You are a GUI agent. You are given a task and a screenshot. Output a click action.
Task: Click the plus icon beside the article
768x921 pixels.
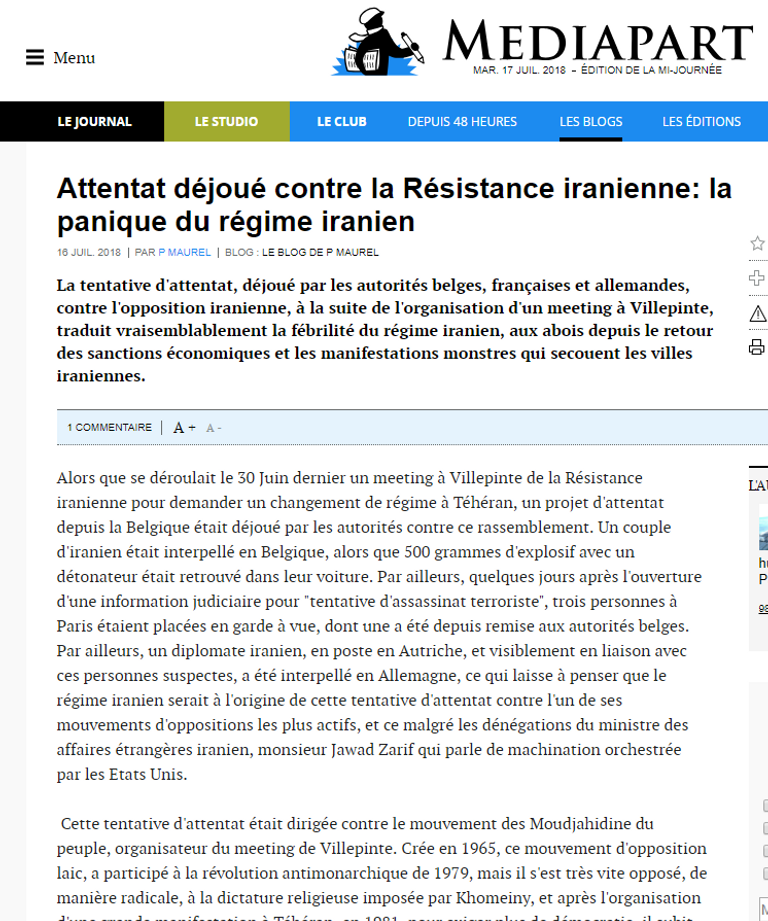point(757,278)
